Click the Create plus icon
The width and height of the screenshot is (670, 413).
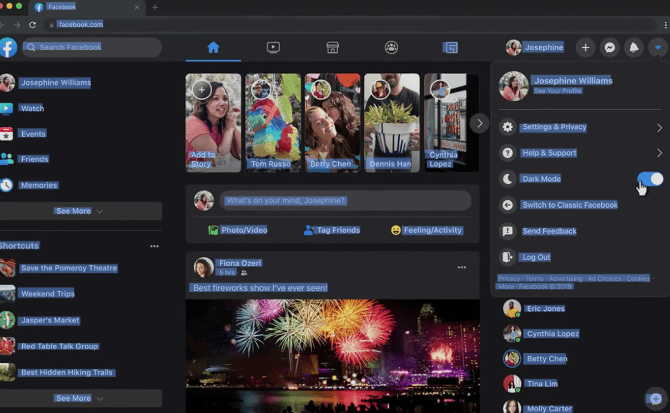586,47
